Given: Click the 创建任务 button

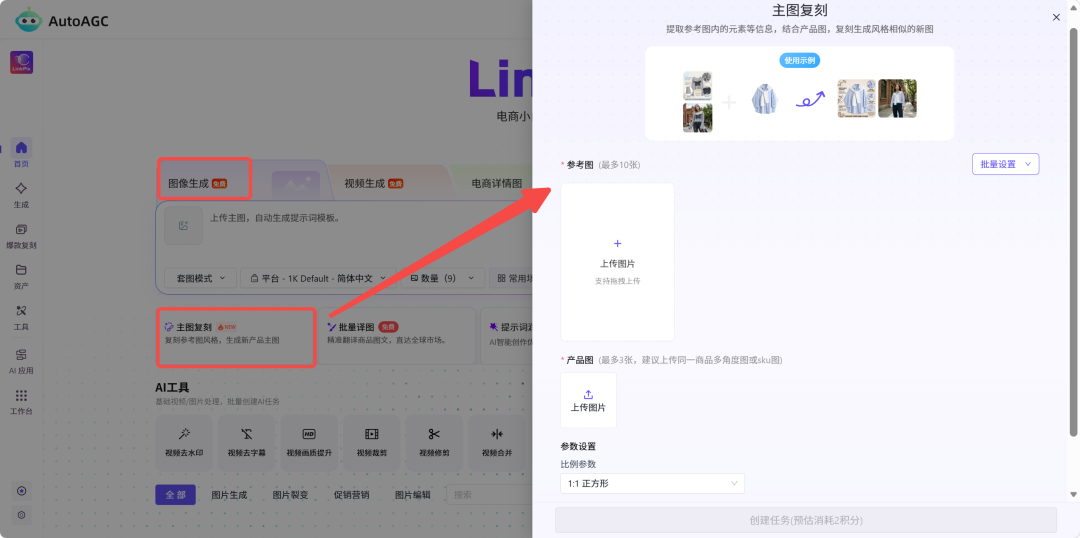Looking at the screenshot, I should [806, 520].
